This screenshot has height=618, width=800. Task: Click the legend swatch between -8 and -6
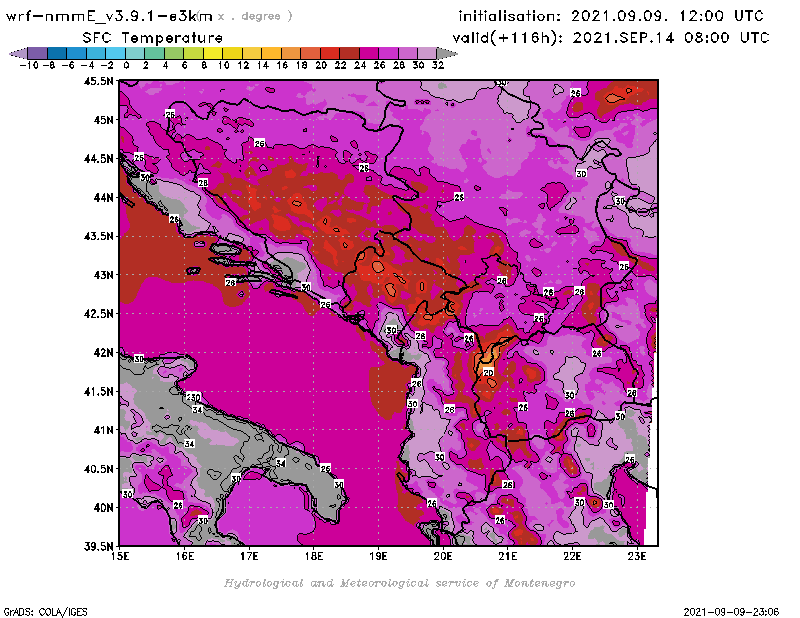point(57,54)
